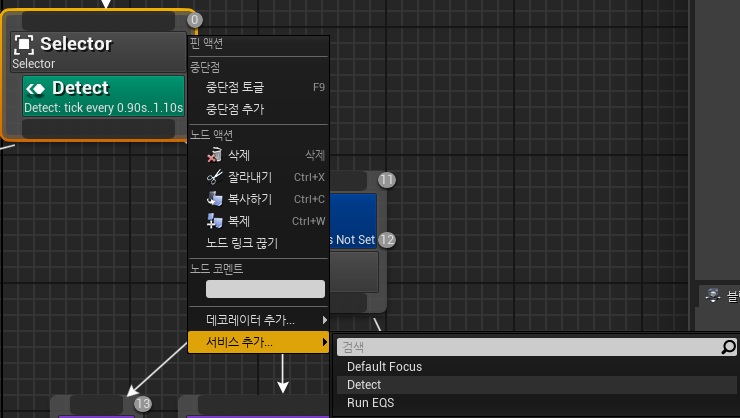
Task: Select 잘라내기 menu entry
Action: 258,177
